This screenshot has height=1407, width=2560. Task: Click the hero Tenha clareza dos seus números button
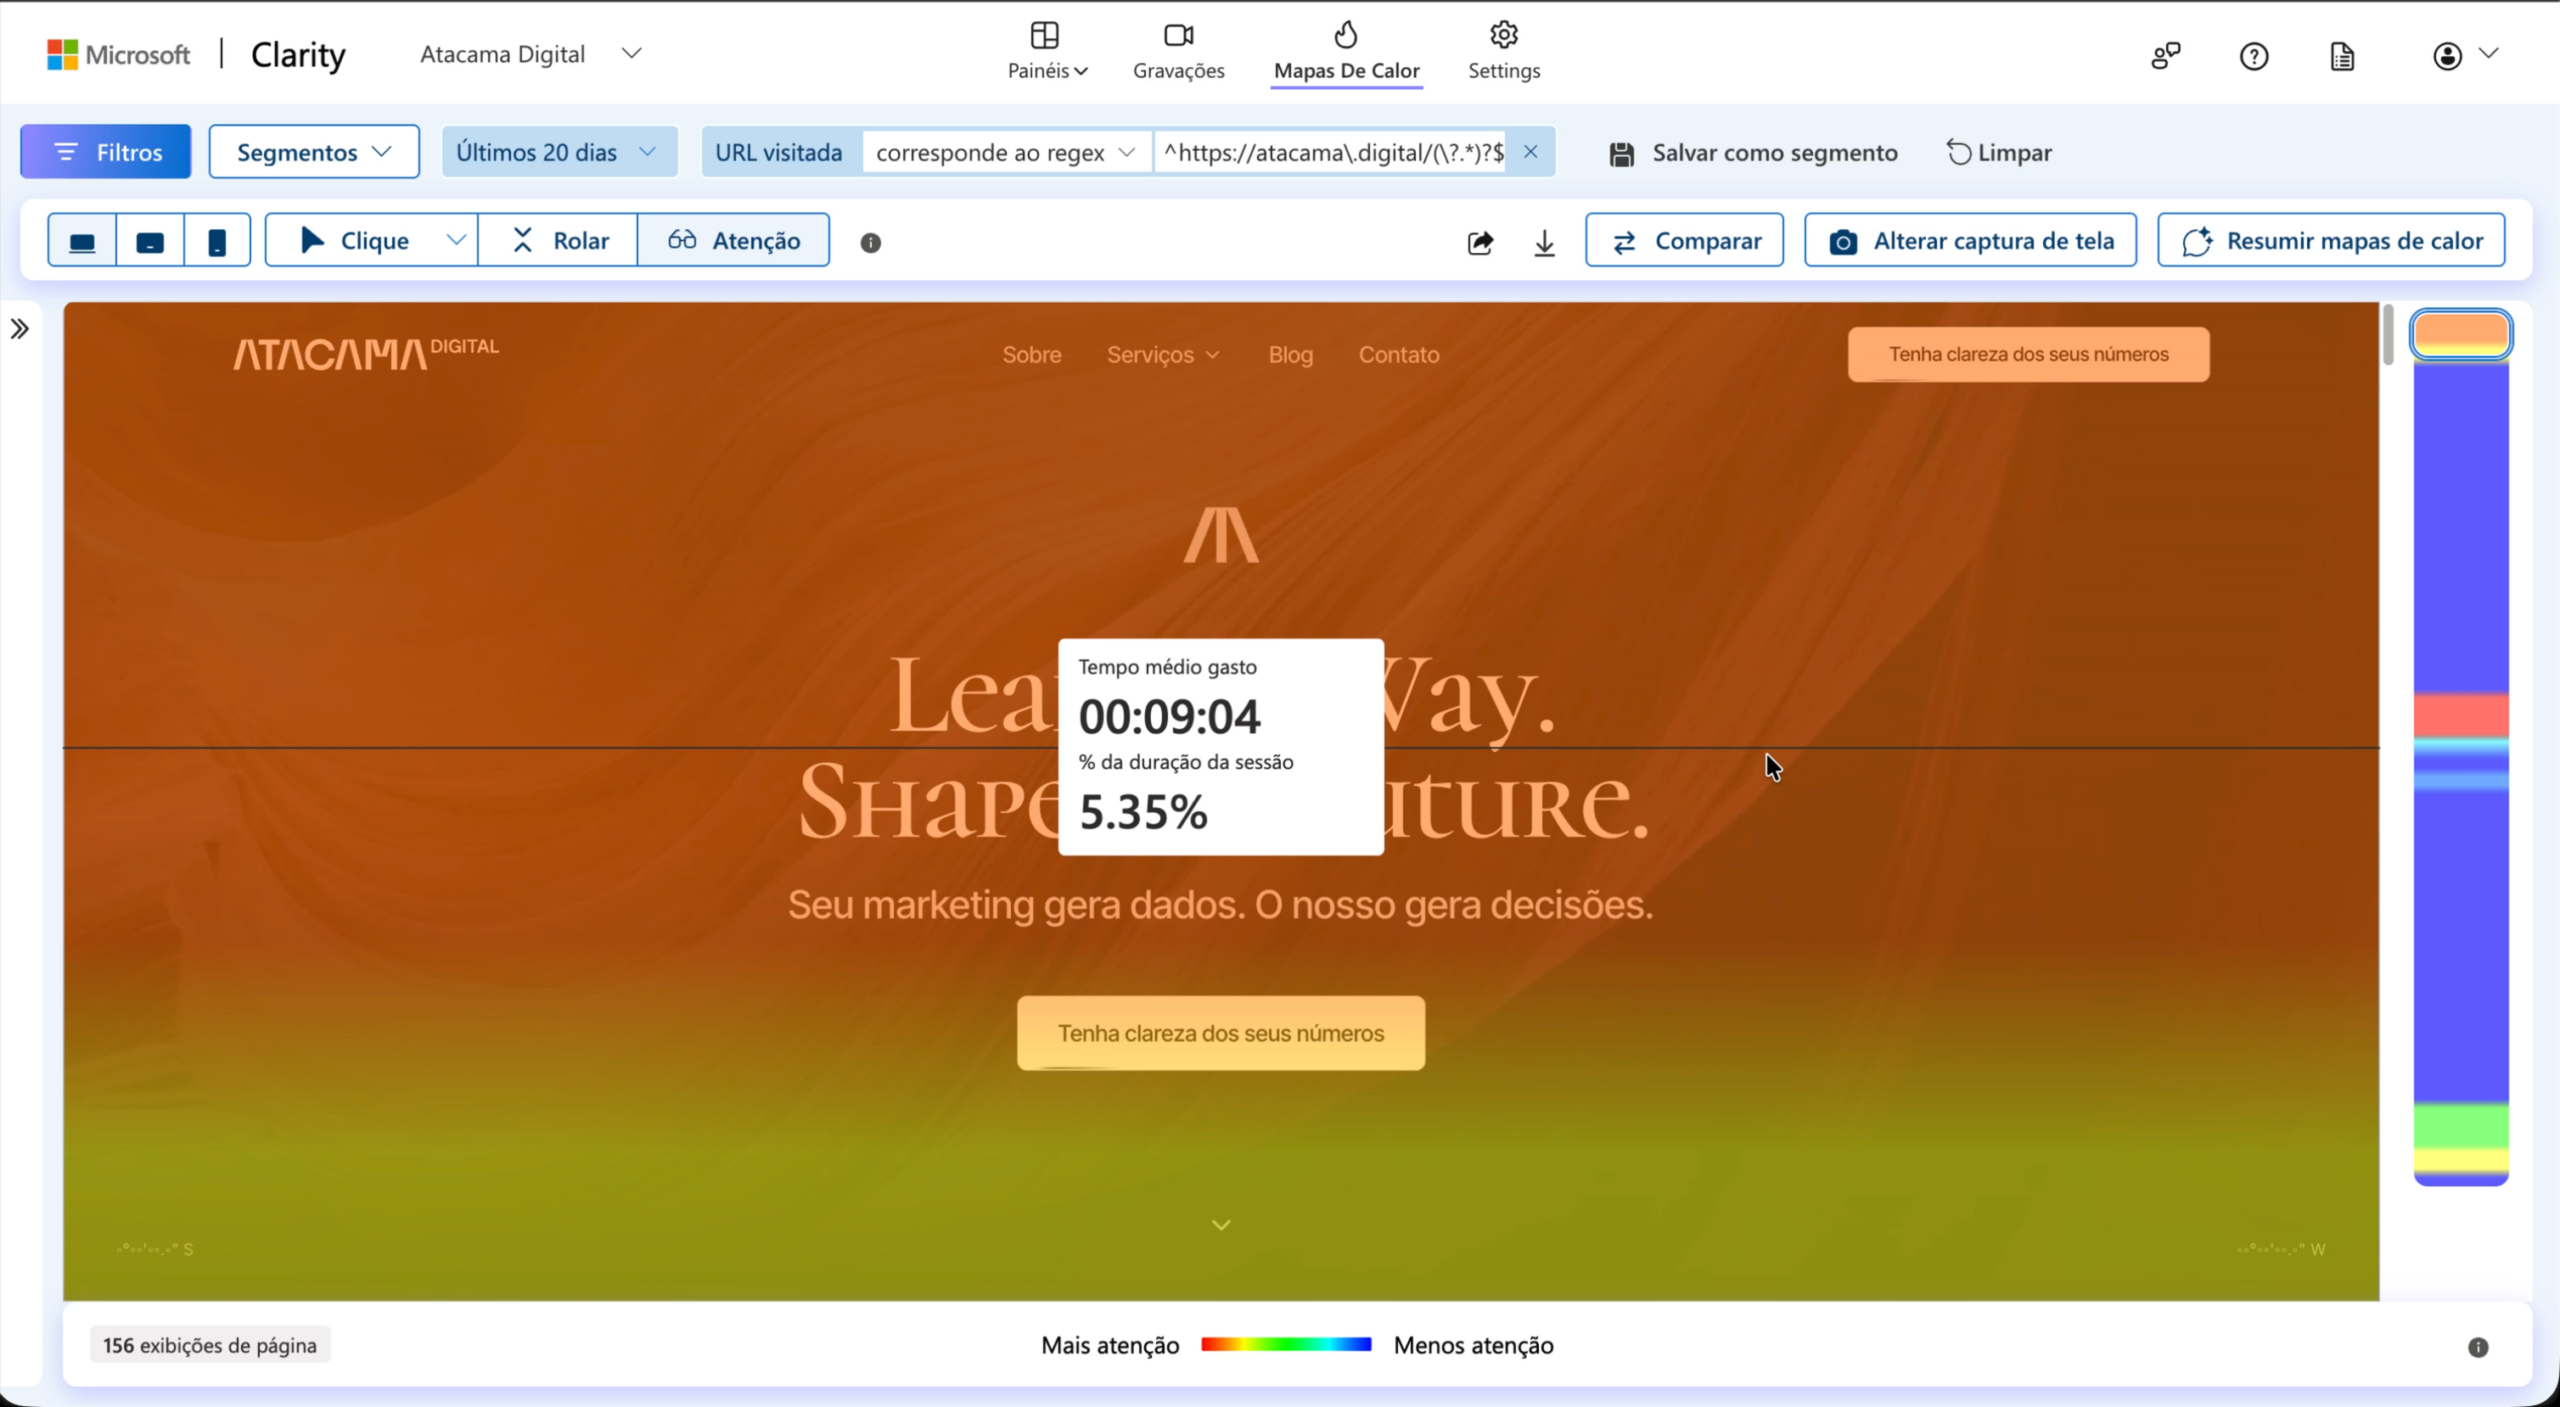pyautogui.click(x=1221, y=1033)
